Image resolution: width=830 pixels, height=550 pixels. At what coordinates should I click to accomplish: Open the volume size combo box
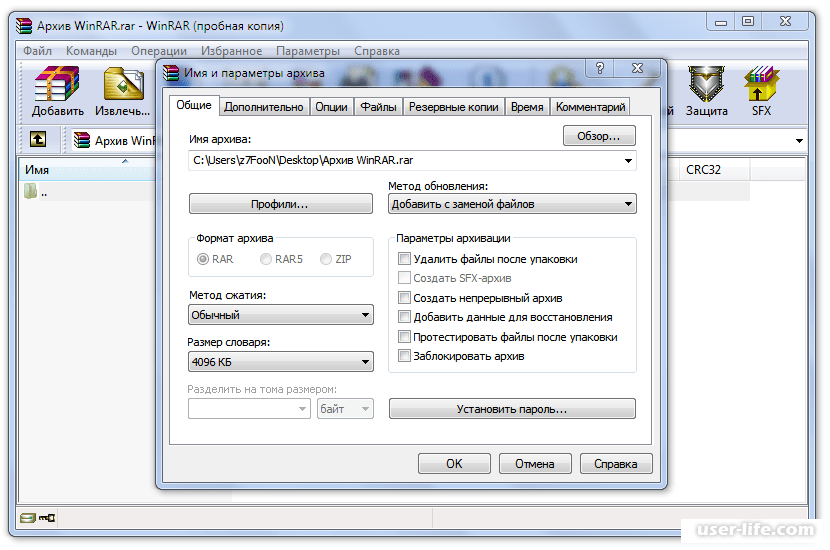tap(249, 409)
